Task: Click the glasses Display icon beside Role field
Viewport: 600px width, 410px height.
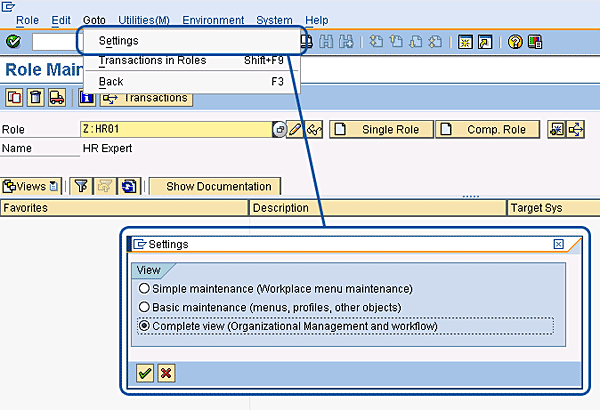Action: [314, 129]
